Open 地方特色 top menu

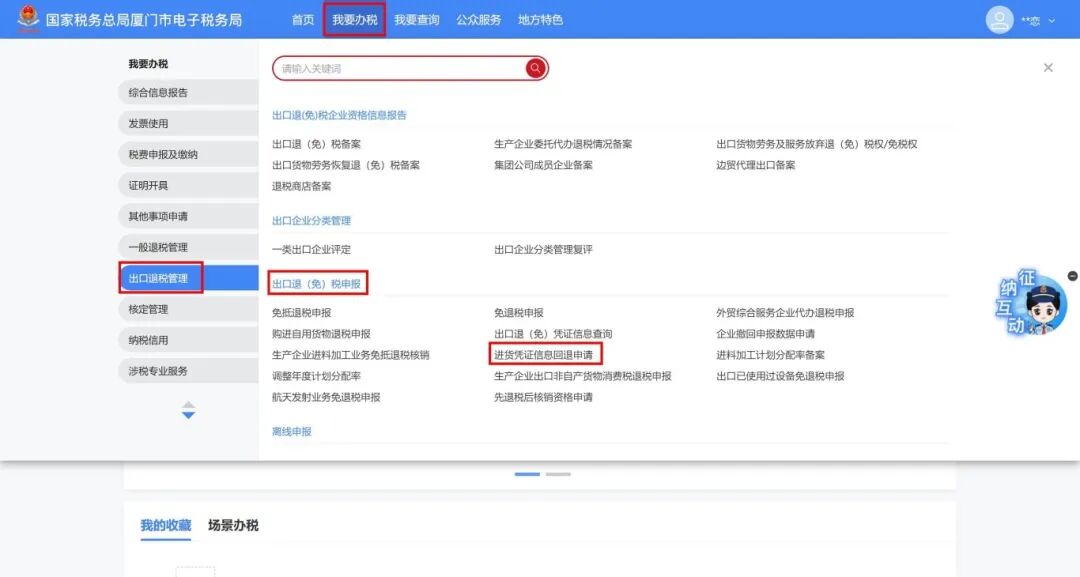[541, 20]
